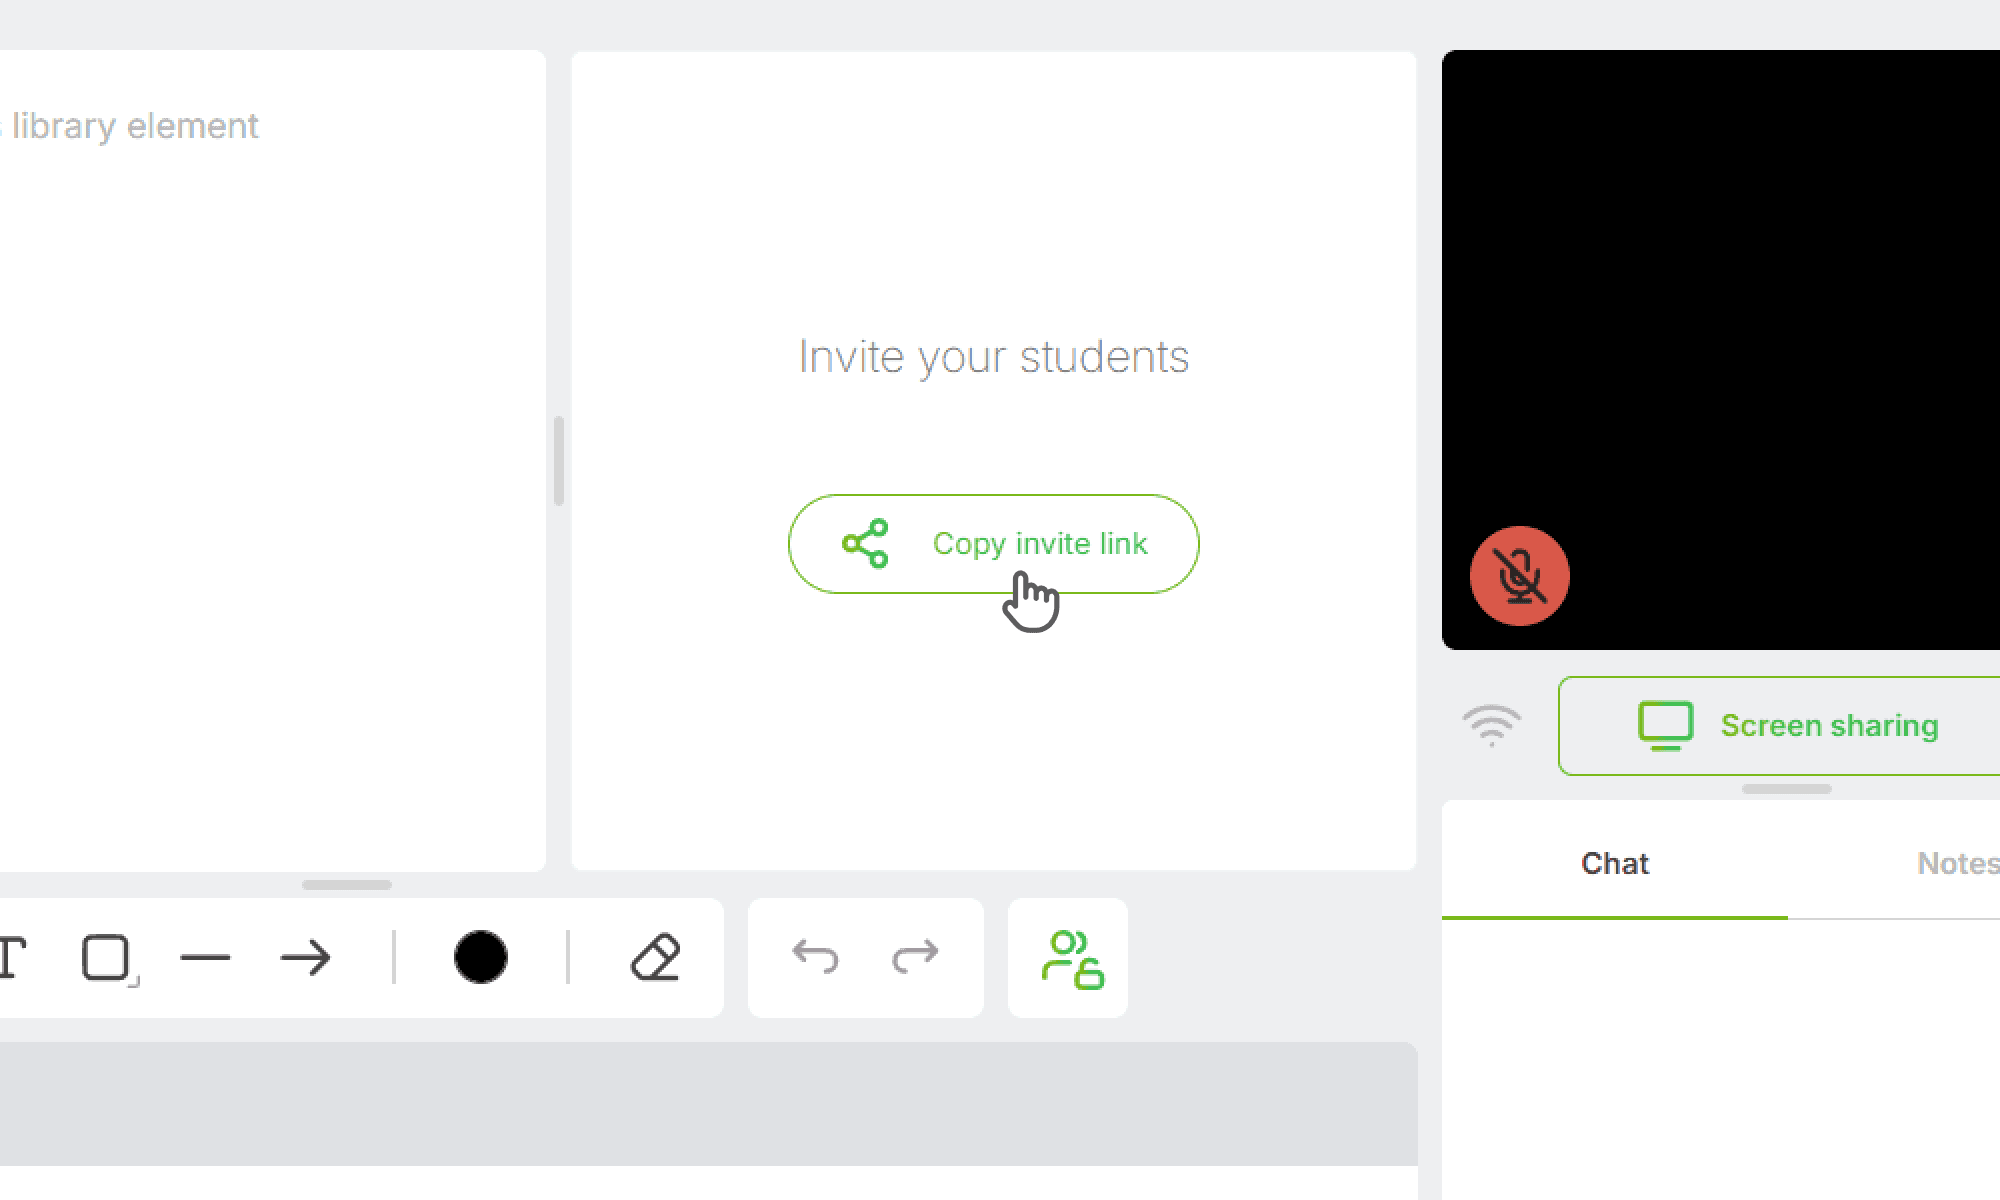Redo the reverted whiteboard action
The height and width of the screenshot is (1200, 2000).
point(915,957)
